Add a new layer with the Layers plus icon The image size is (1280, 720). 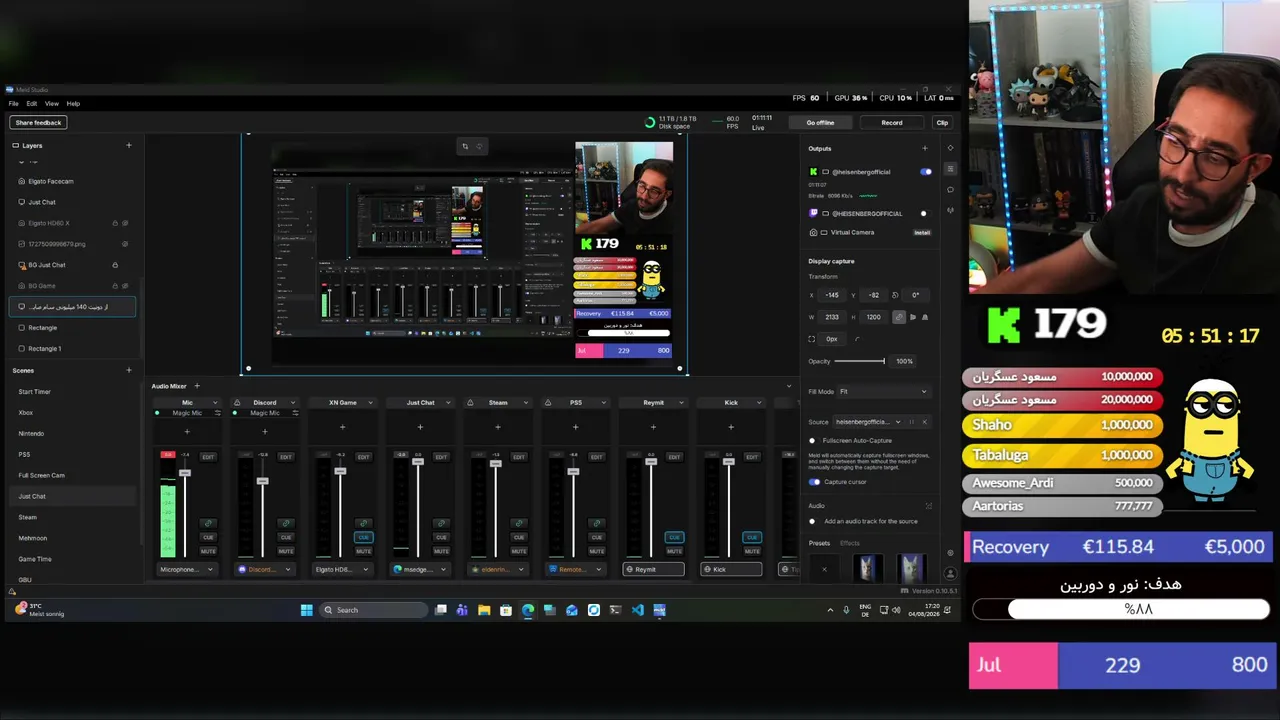point(128,145)
